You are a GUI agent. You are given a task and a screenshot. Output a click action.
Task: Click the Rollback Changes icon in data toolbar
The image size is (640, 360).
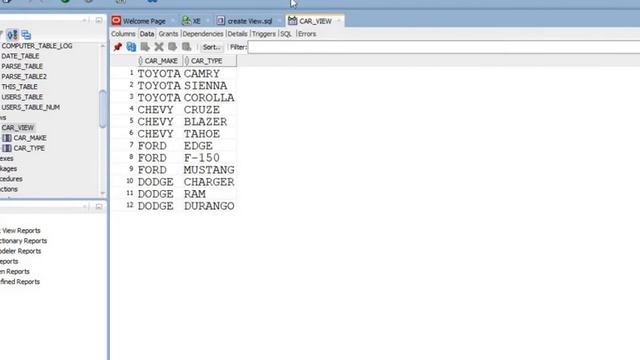(x=186, y=47)
